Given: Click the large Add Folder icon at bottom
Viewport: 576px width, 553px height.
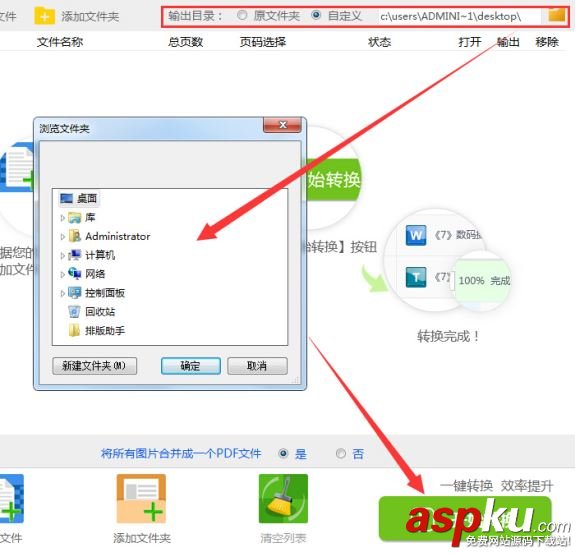Looking at the screenshot, I should (141, 499).
